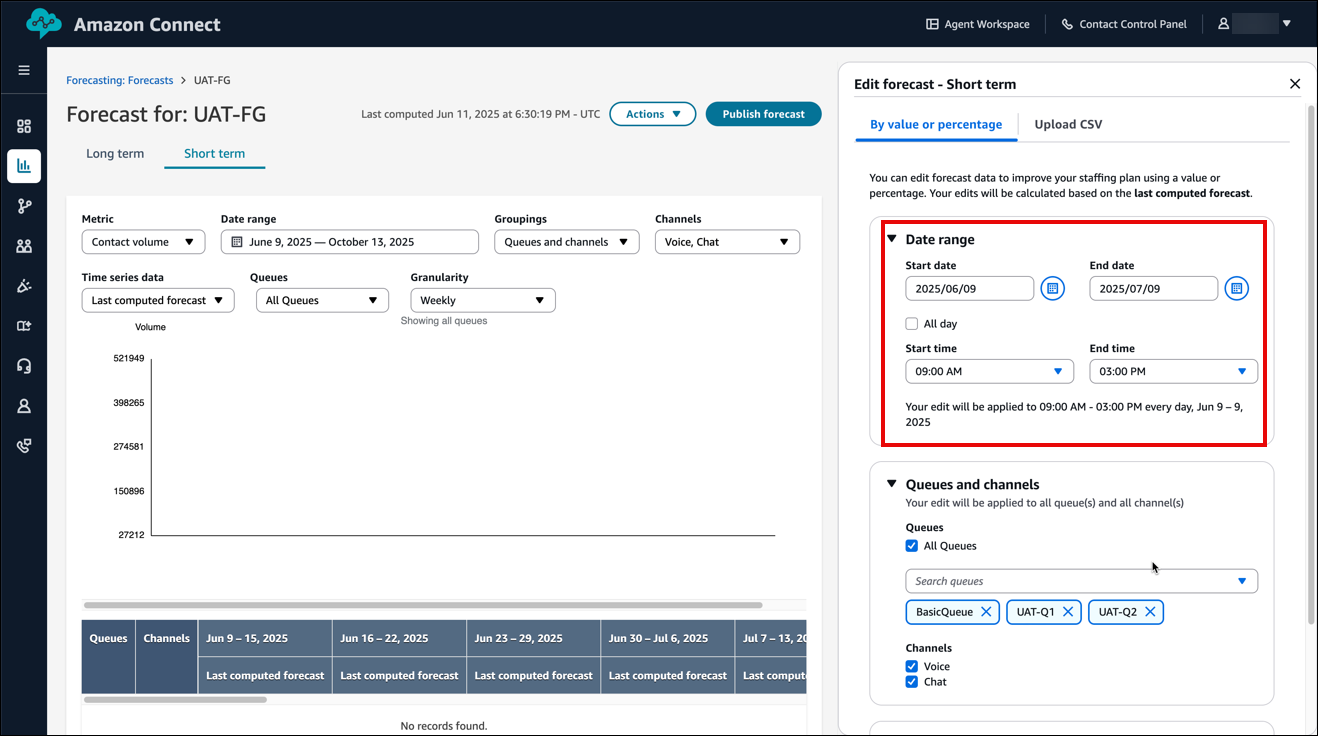This screenshot has height=736, width=1318.
Task: Uncheck the All Queues checkbox
Action: pyautogui.click(x=911, y=546)
